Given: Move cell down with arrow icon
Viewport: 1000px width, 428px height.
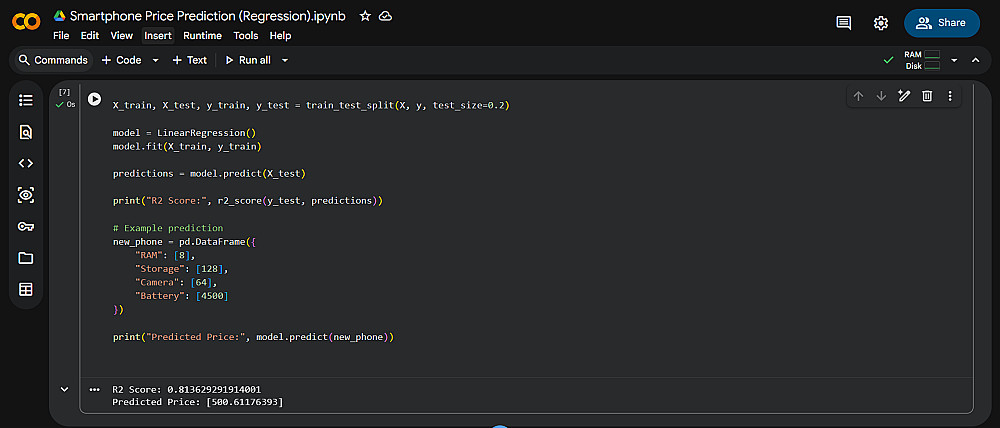Looking at the screenshot, I should click(881, 96).
